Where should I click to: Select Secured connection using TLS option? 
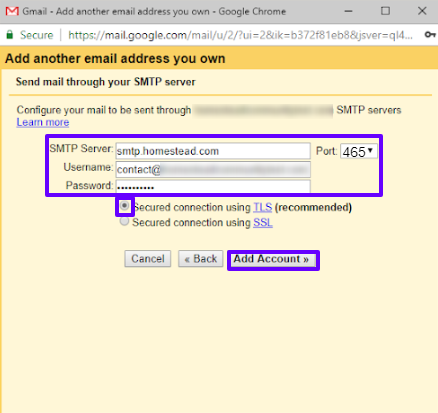(124, 206)
